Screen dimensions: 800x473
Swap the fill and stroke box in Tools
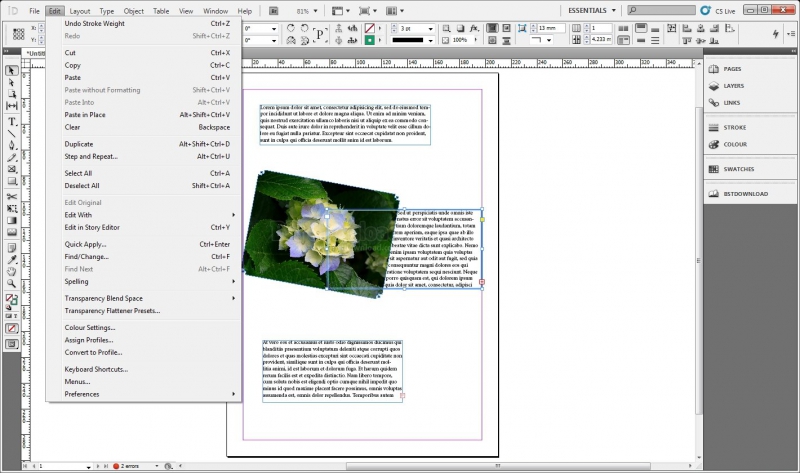coord(15,295)
